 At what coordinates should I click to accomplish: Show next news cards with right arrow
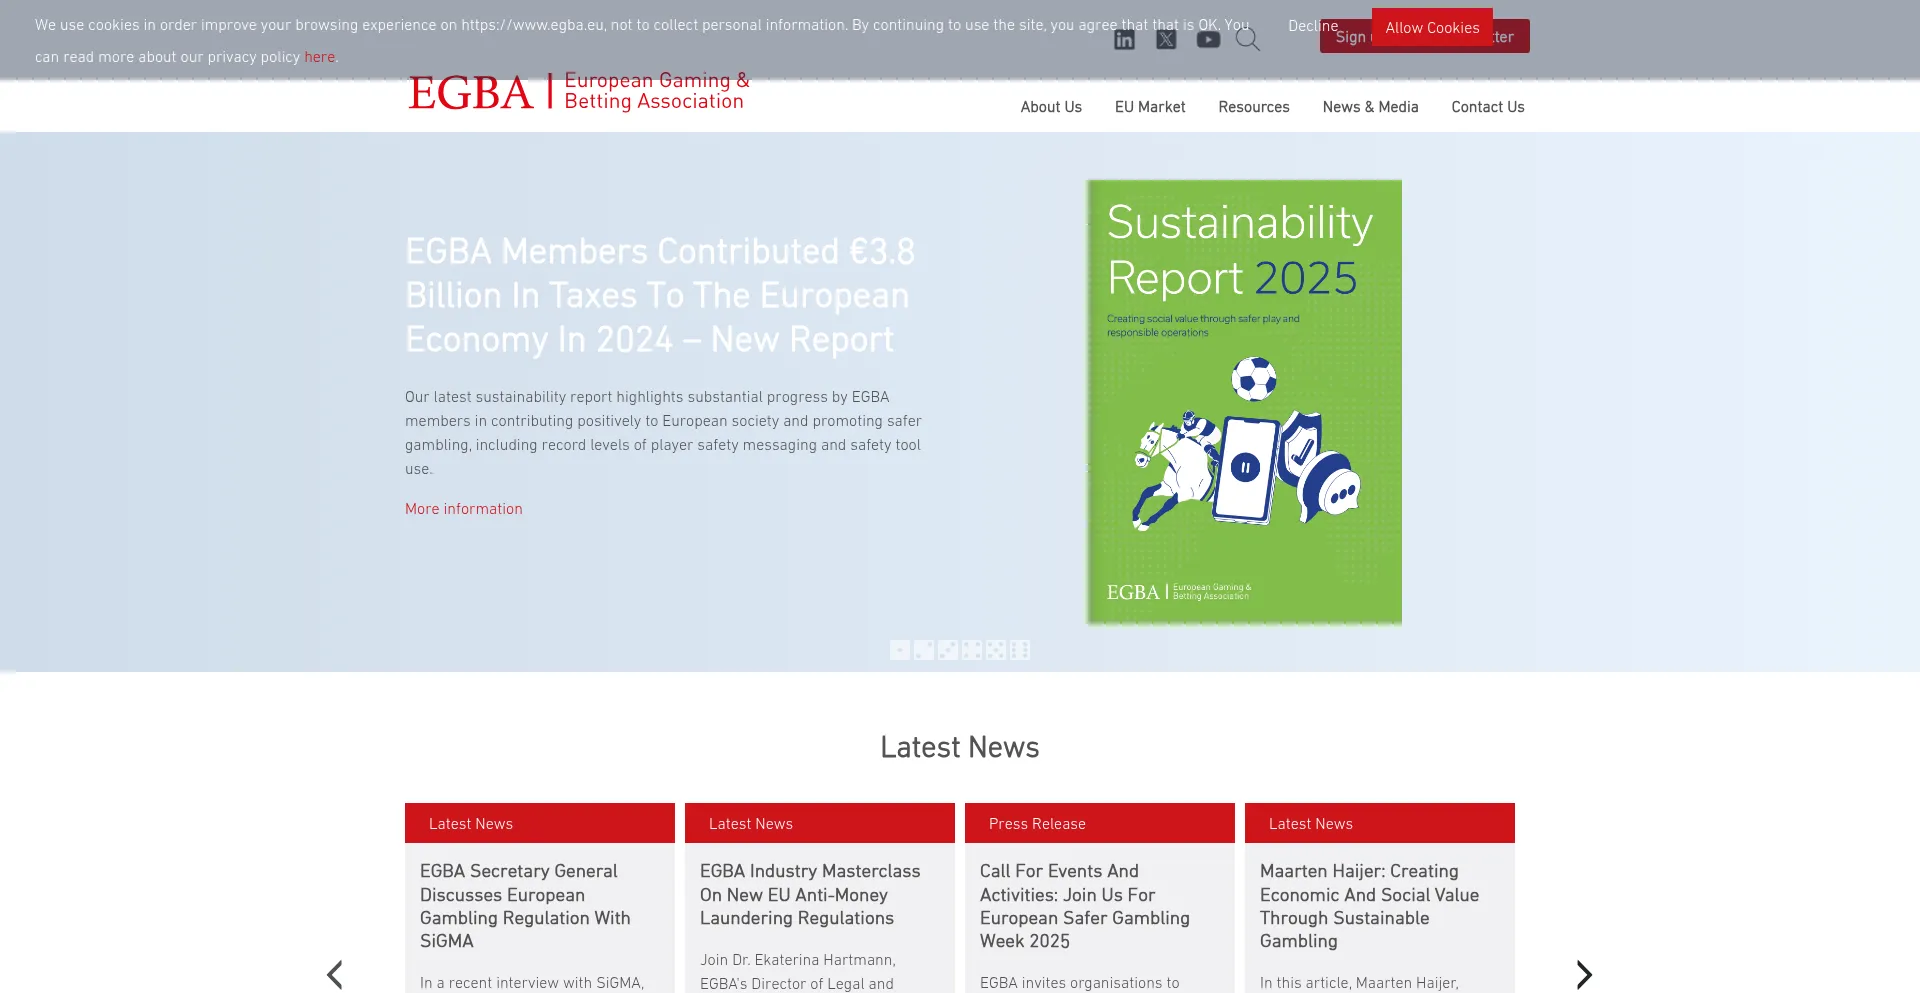pos(1584,974)
